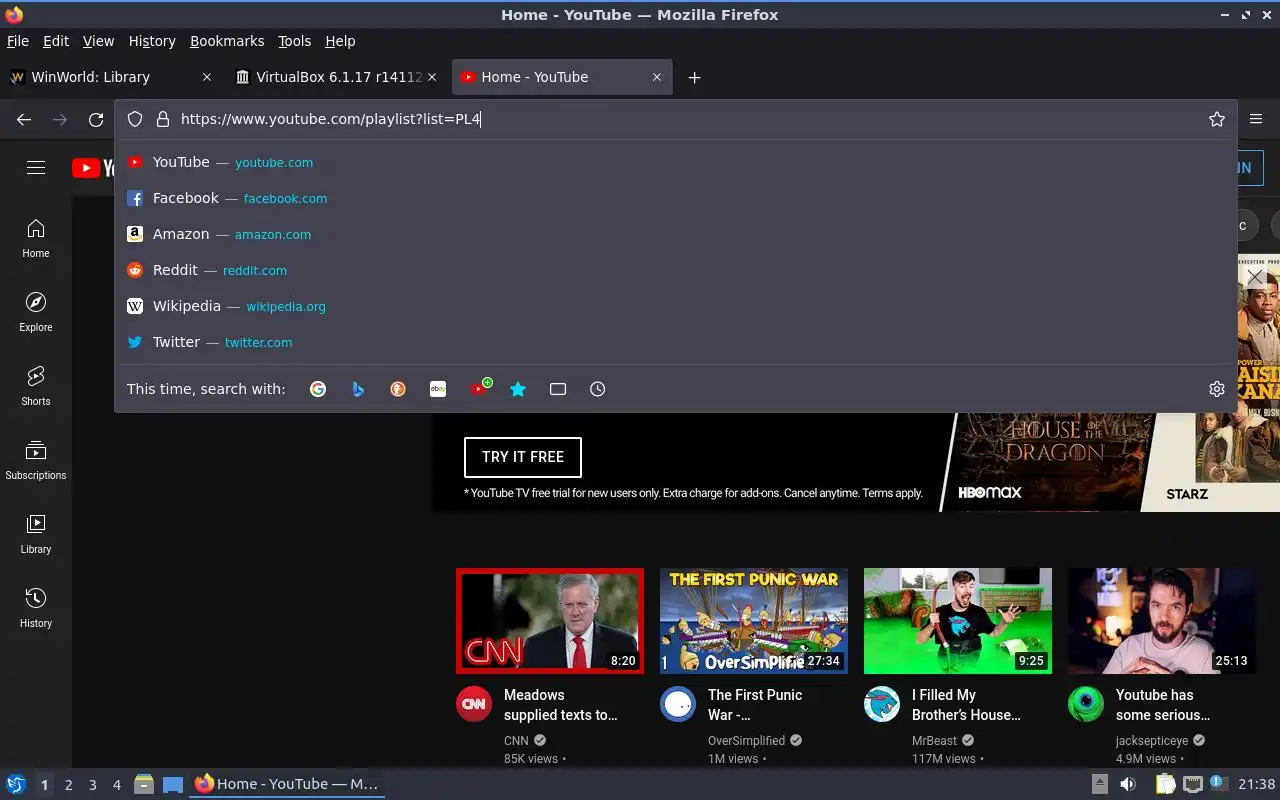1280x800 pixels.
Task: Select Reddit reddit.com suggestion
Action: [676, 270]
